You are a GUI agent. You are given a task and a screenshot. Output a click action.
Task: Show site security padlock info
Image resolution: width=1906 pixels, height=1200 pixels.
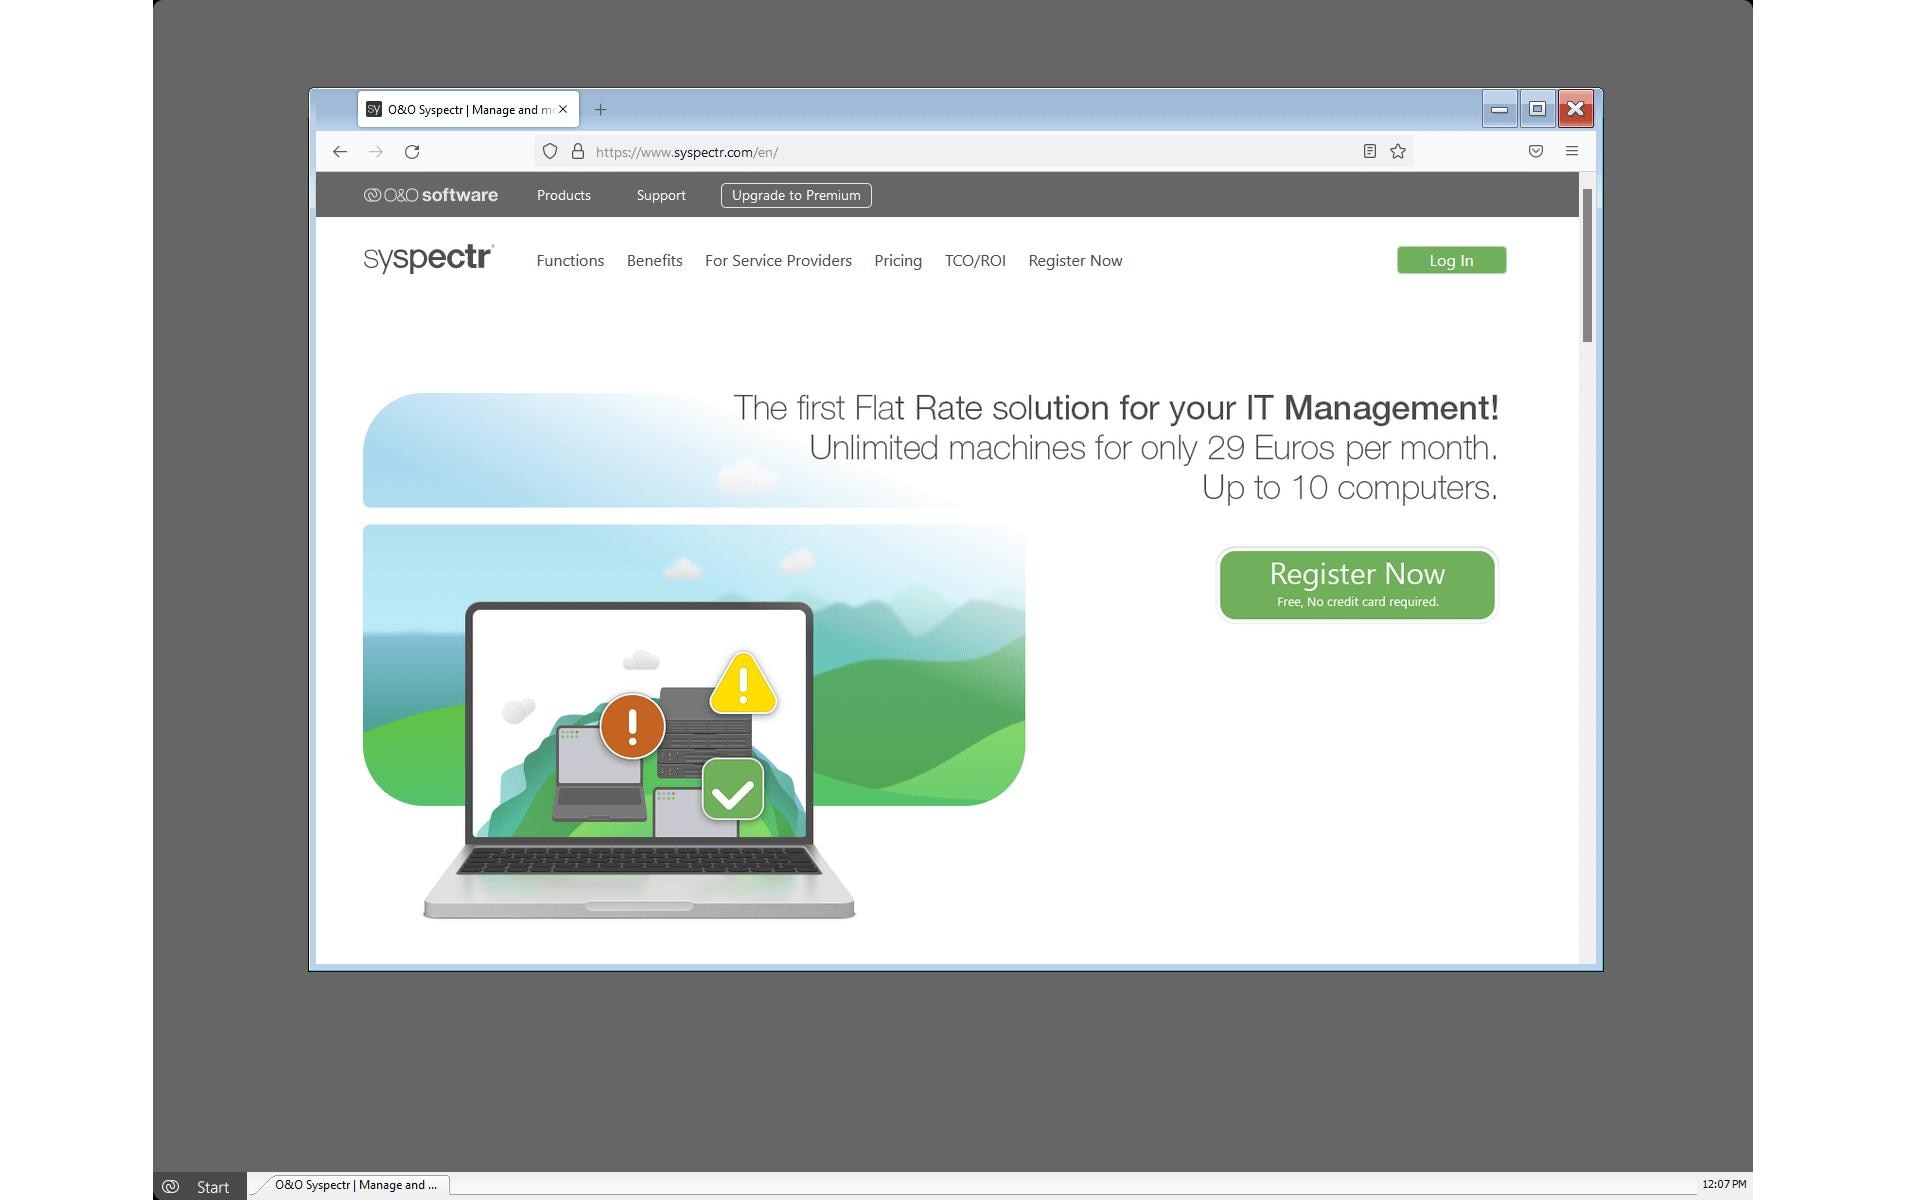pos(578,152)
